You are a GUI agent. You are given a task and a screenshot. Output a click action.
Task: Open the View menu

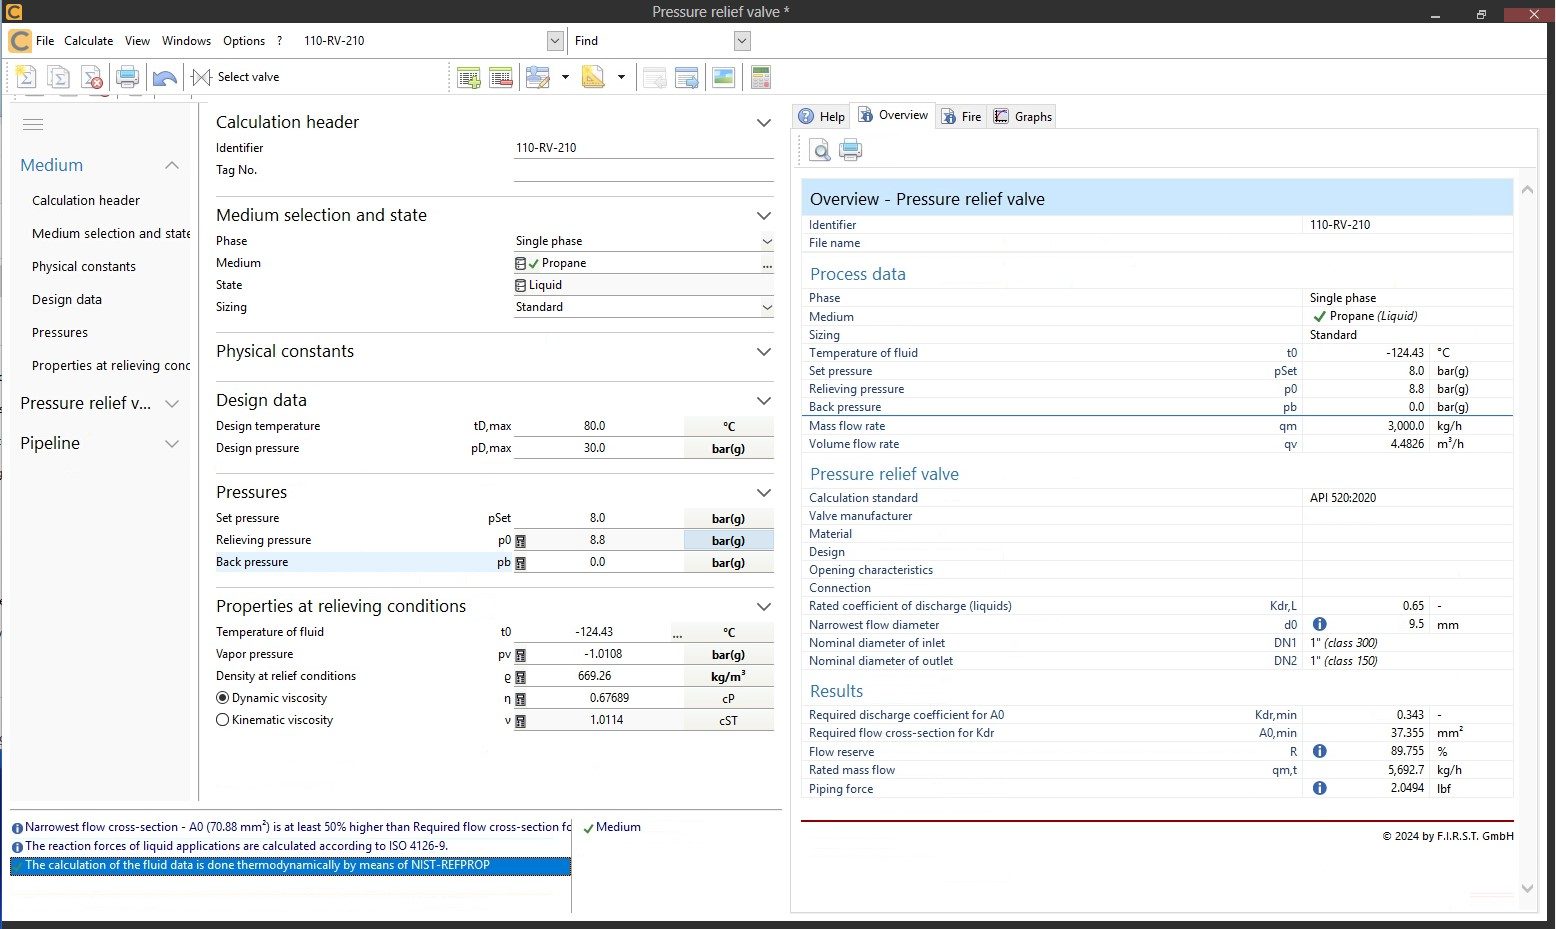click(137, 41)
